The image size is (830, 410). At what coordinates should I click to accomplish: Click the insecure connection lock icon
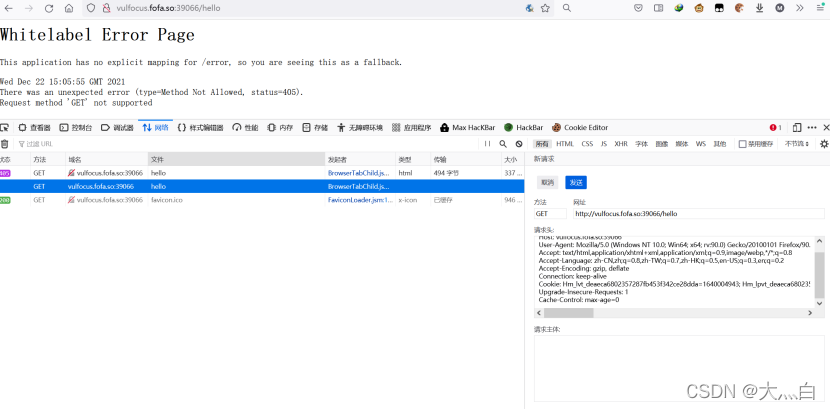106,8
